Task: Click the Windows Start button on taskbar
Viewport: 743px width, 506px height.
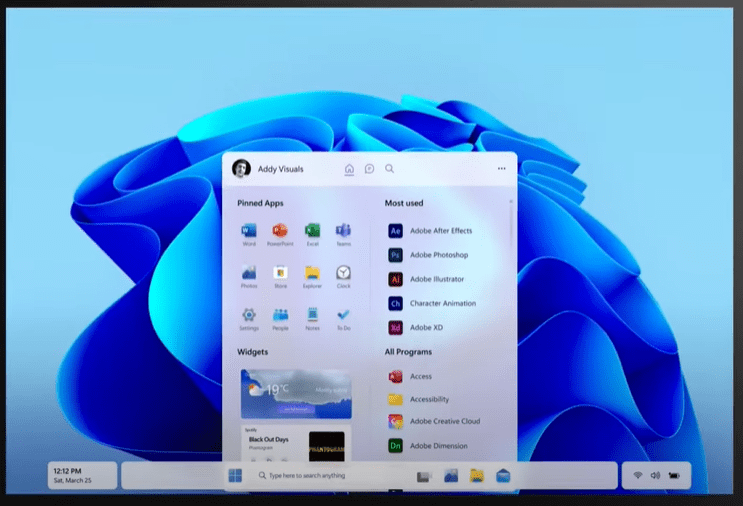Action: coord(235,475)
